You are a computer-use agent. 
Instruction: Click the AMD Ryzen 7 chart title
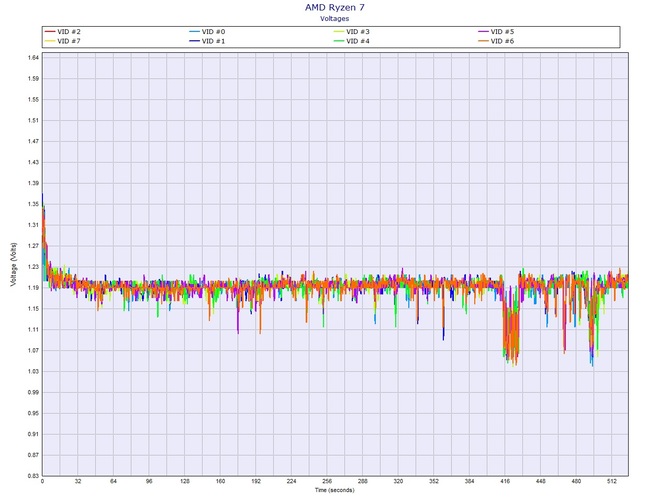click(335, 7)
